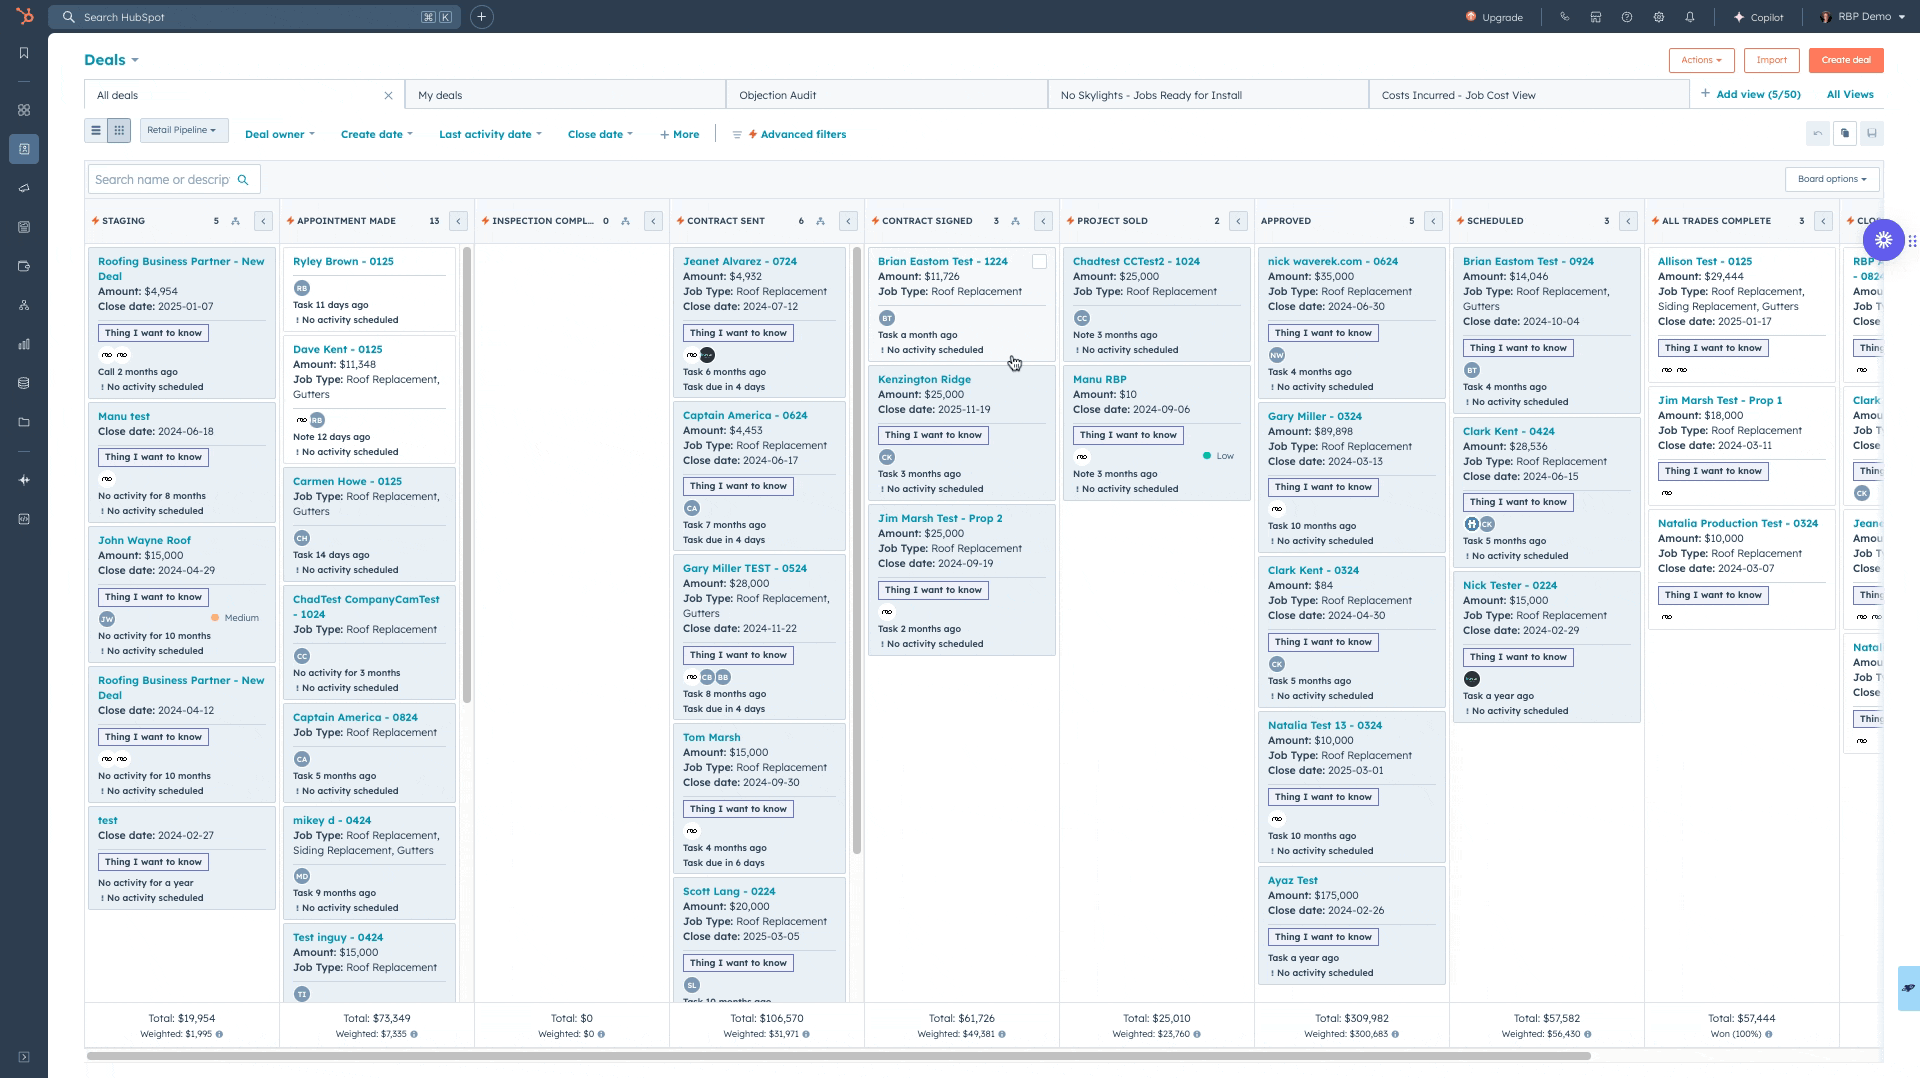The height and width of the screenshot is (1078, 1920).
Task: Click the phone calling icon
Action: (1564, 17)
